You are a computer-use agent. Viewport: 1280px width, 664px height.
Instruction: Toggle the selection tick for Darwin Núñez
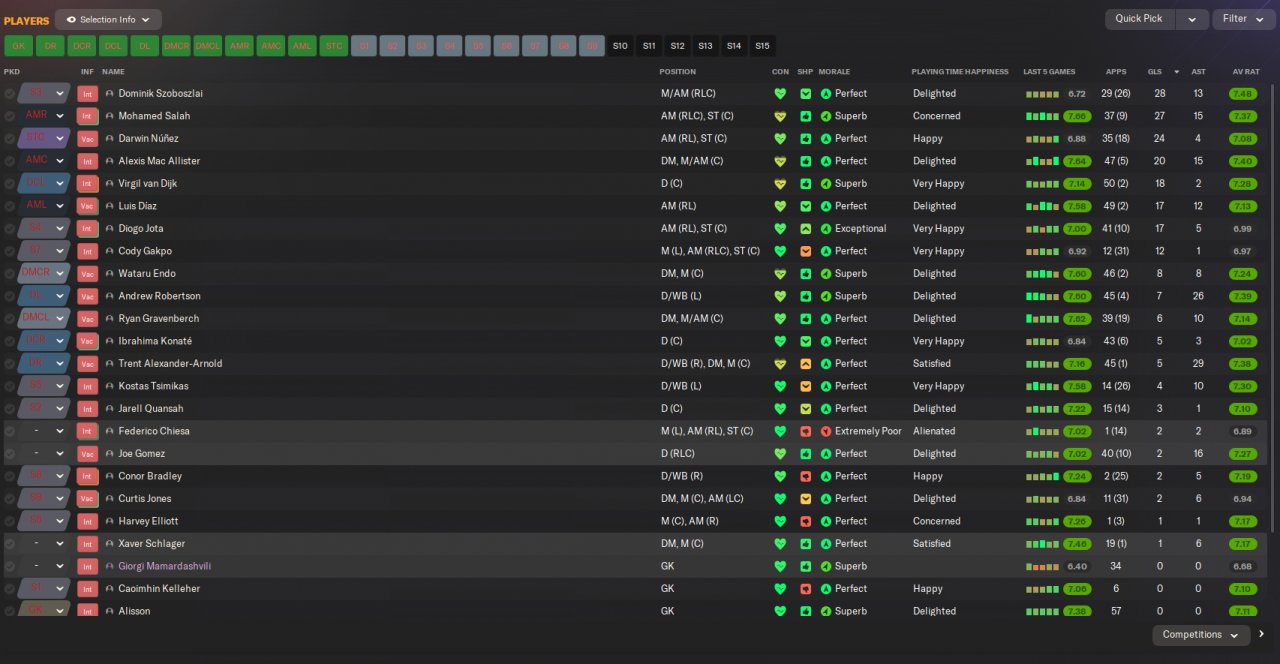pyautogui.click(x=10, y=139)
